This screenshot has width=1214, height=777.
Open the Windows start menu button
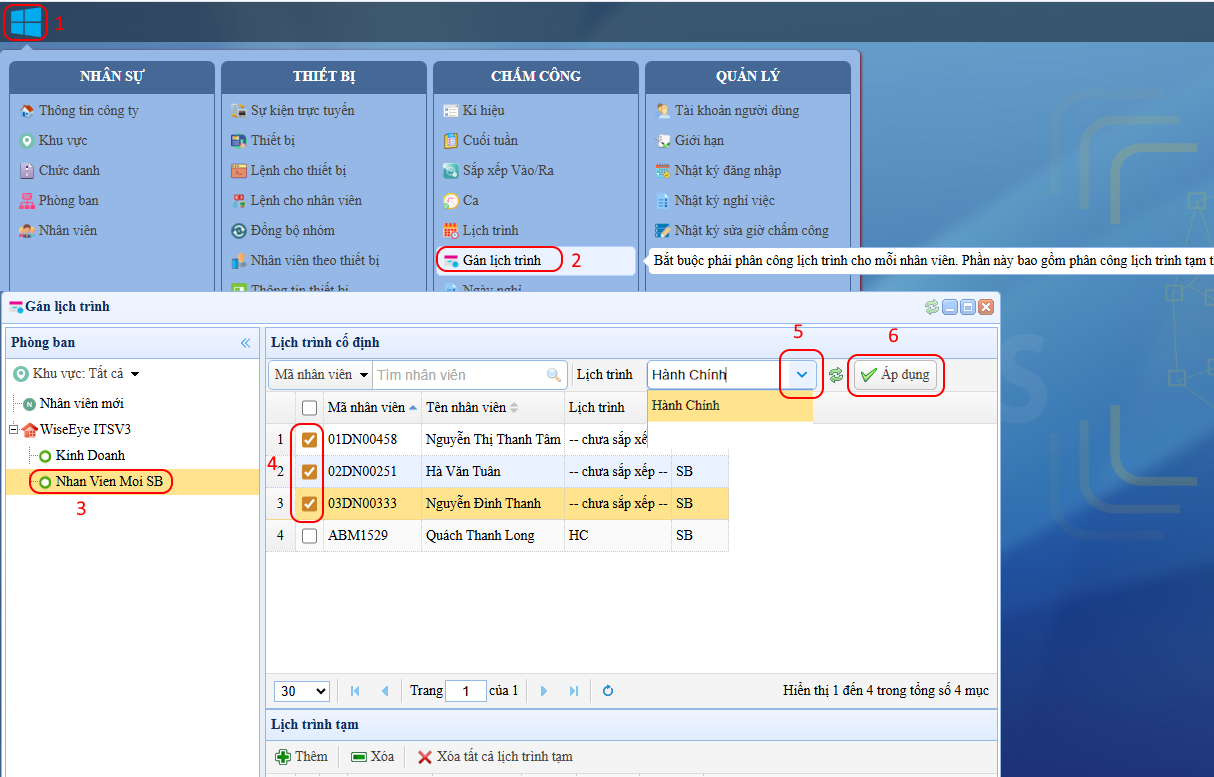(26, 22)
